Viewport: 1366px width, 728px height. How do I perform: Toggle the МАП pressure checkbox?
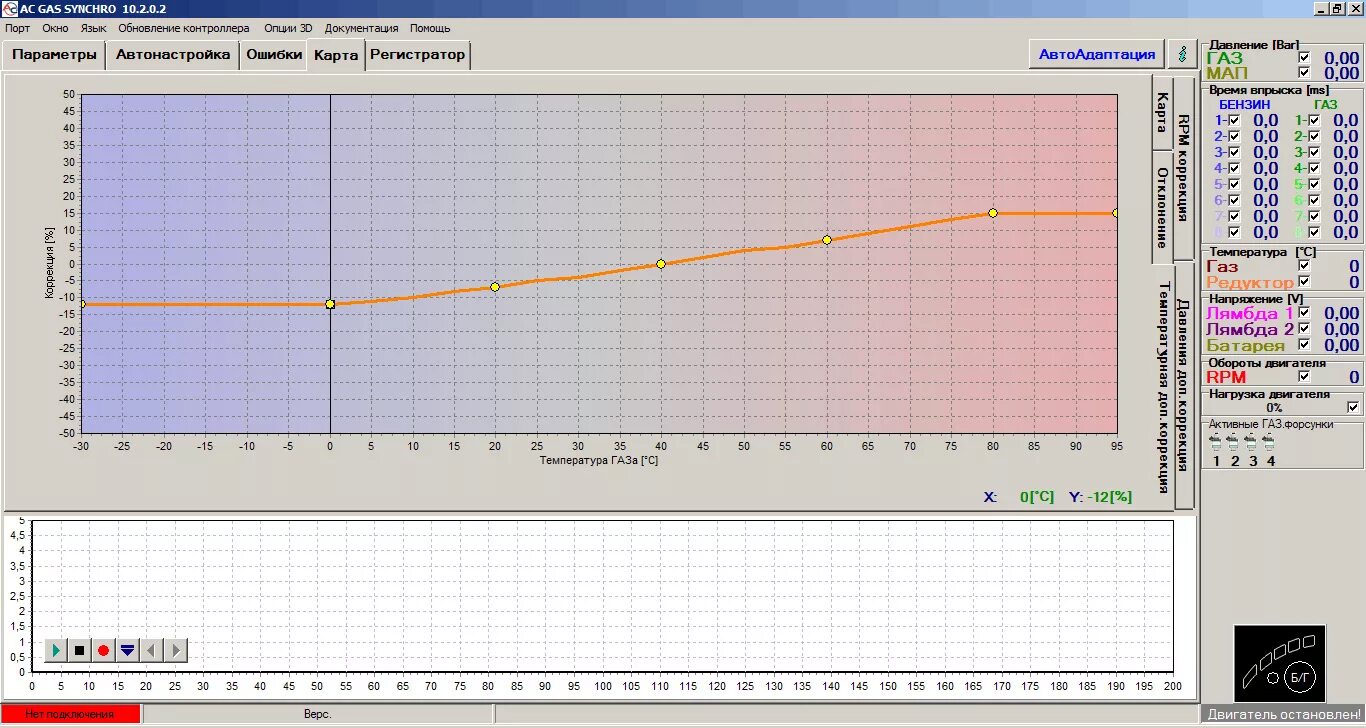pos(1303,73)
